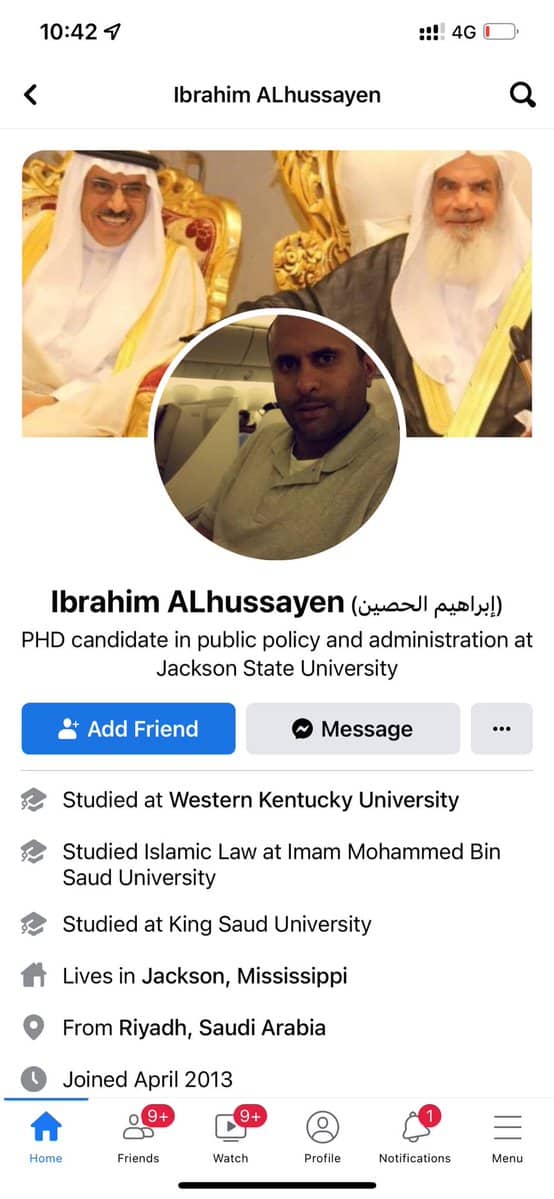Image resolution: width=554 pixels, height=1199 pixels.
Task: Click the clock icon beside Joined April 2013
Action: pos(34,1079)
